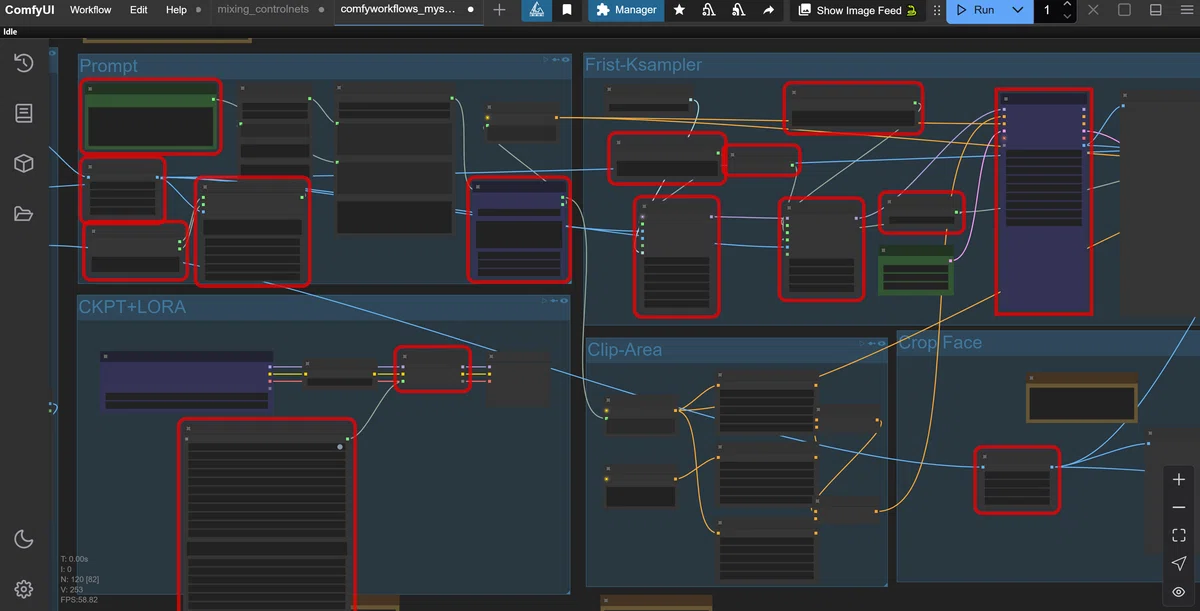Click the green text node in Prompt group

[x=150, y=116]
